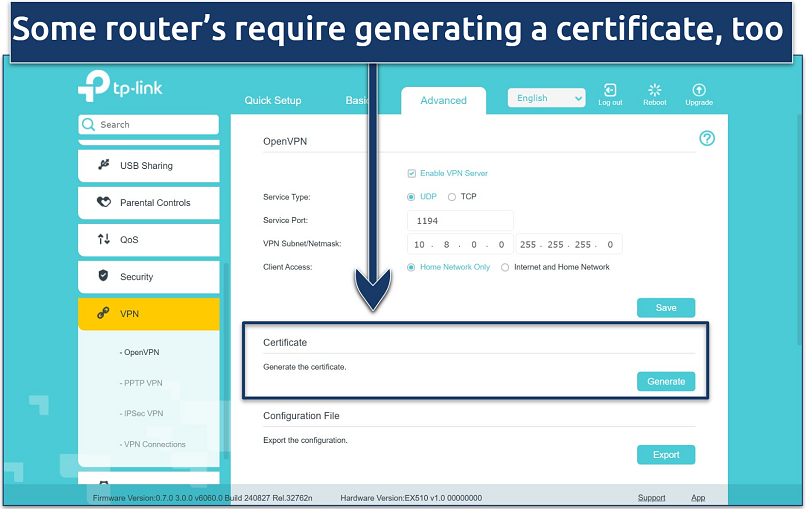Select TCP service type

tap(452, 197)
